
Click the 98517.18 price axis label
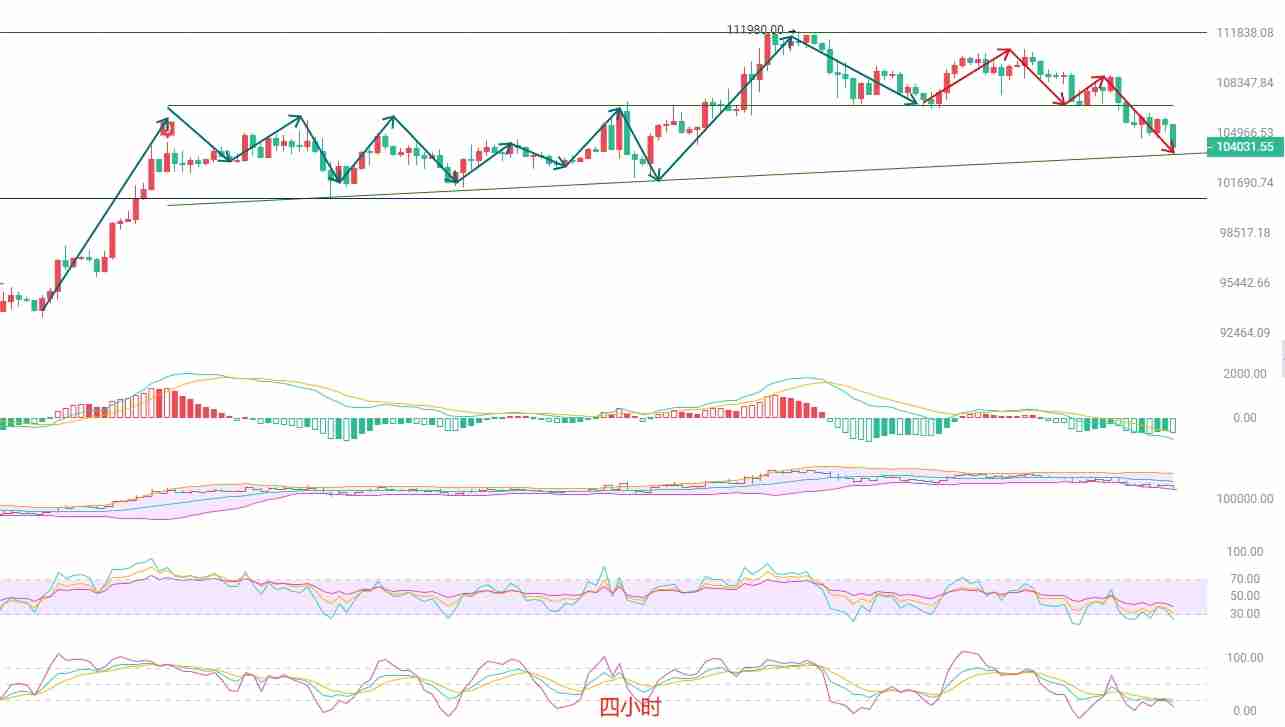tap(1244, 233)
